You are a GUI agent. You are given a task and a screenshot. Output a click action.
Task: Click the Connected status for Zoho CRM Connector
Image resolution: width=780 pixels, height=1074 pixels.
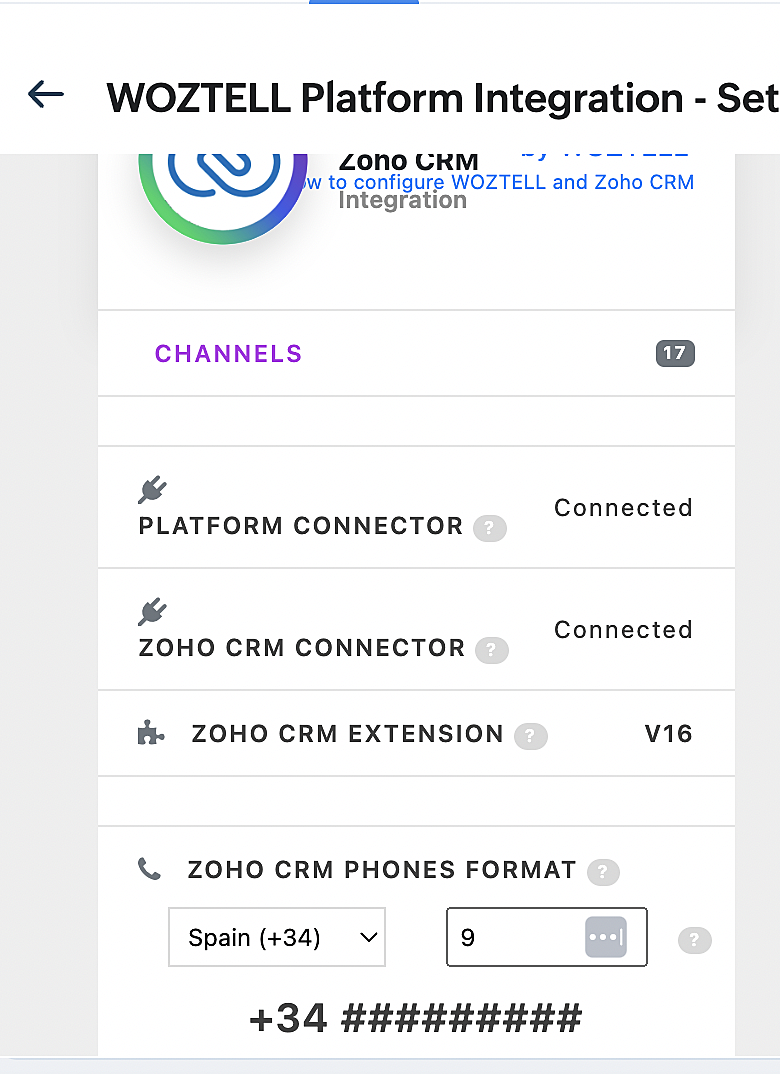[x=623, y=629]
